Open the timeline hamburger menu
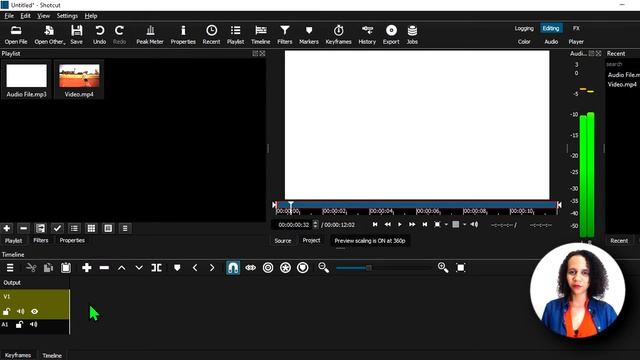Image resolution: width=640 pixels, height=360 pixels. point(10,268)
